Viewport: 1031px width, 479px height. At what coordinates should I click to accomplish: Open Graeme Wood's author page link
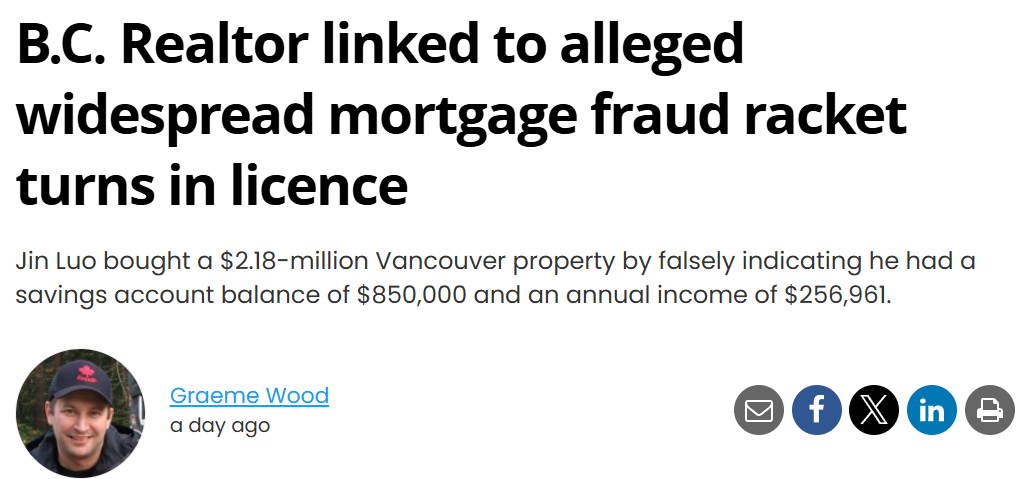point(249,395)
